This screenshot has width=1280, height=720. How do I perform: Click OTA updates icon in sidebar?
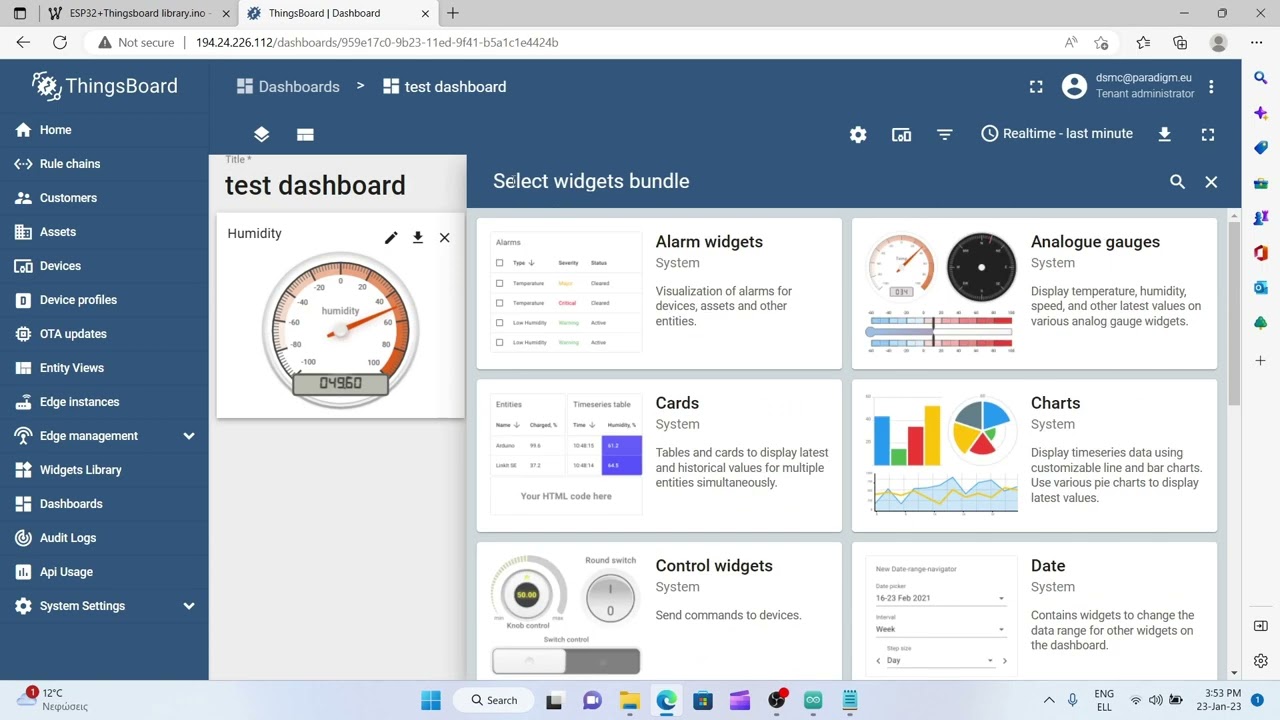(x=23, y=334)
